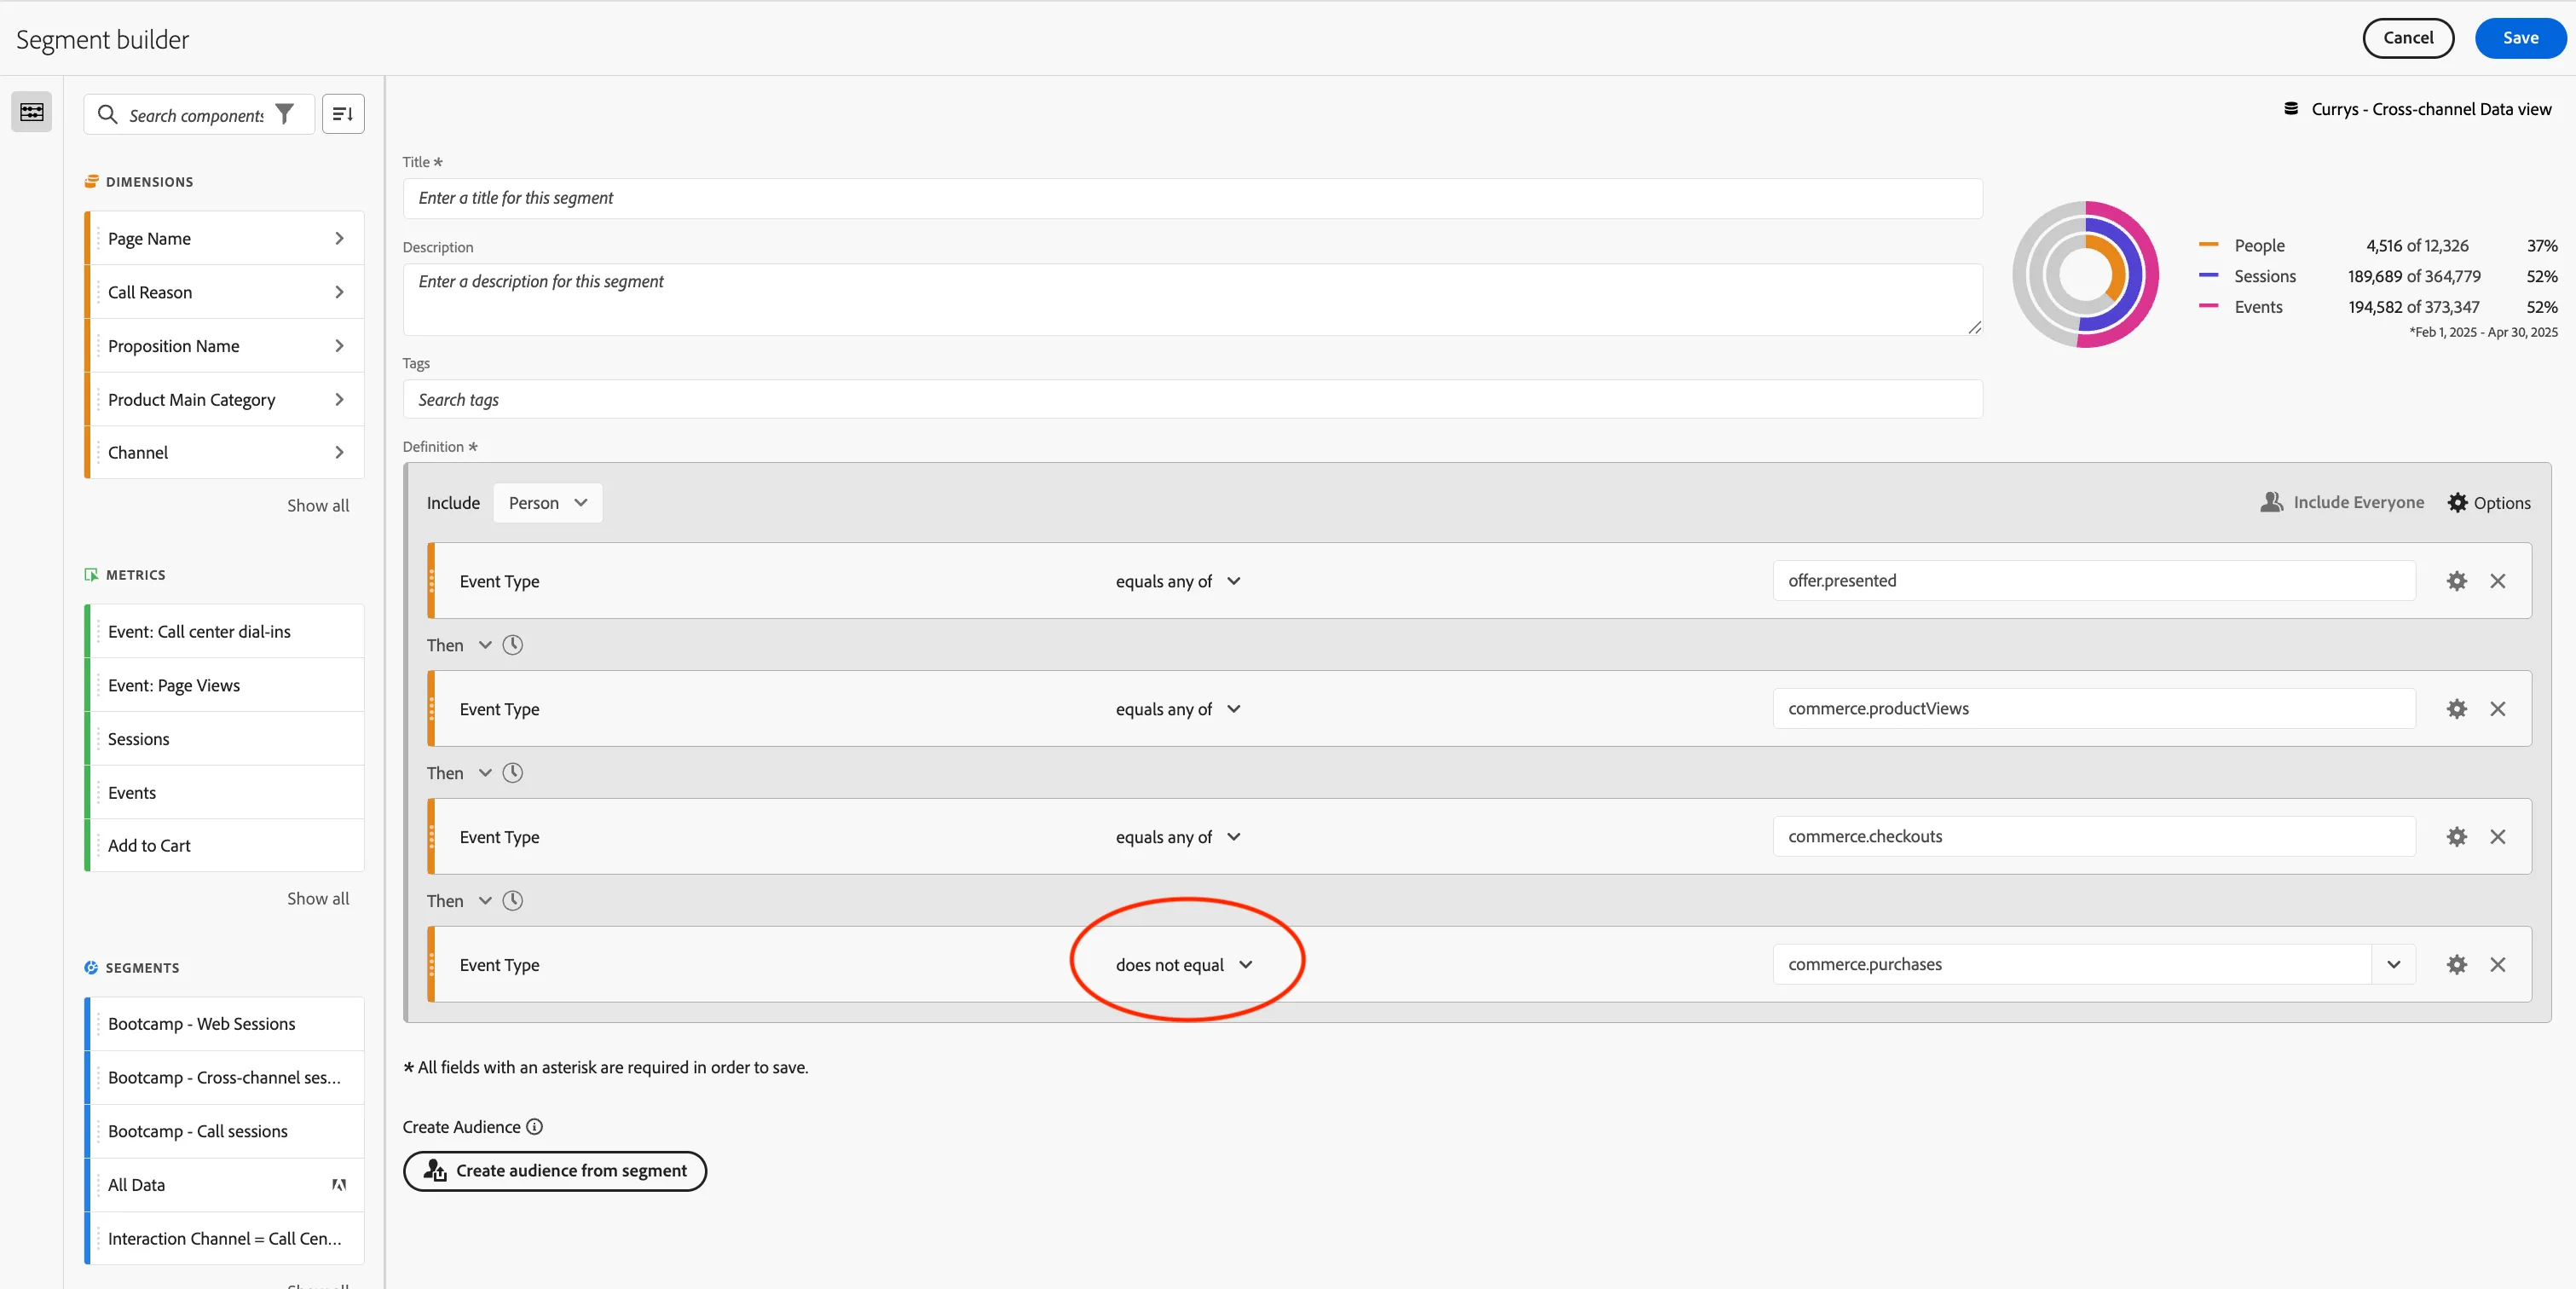Open gear settings for the offer.presented rule

click(x=2456, y=581)
